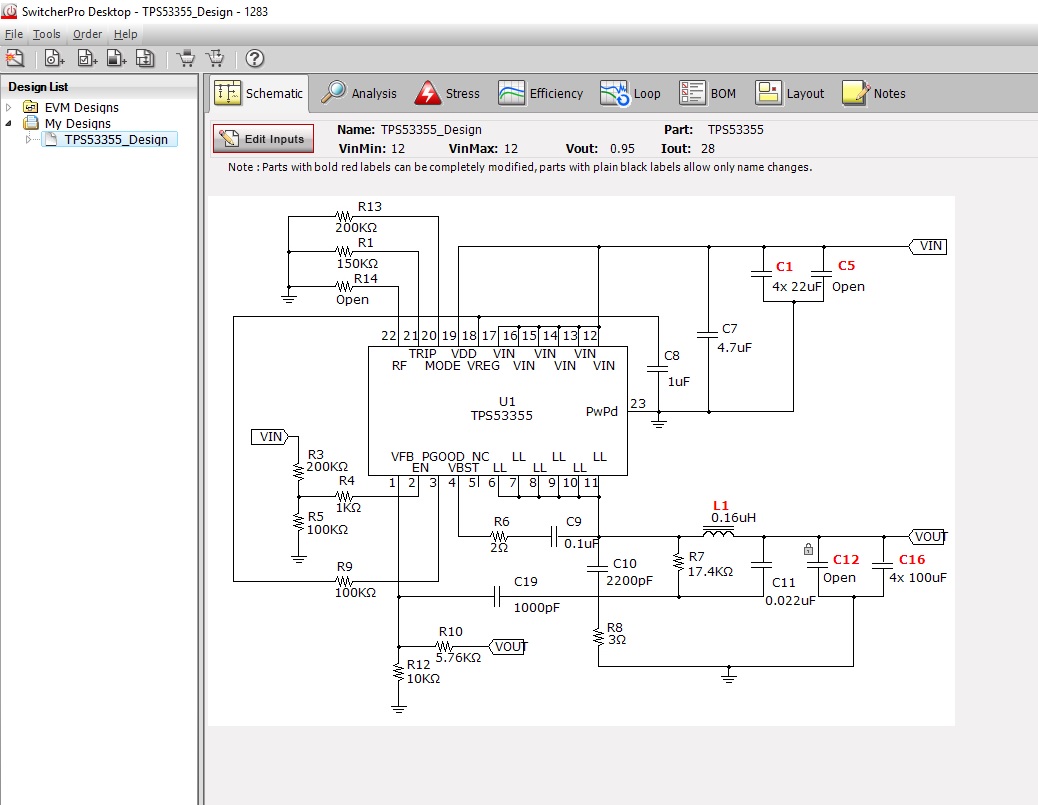Image resolution: width=1038 pixels, height=805 pixels.
Task: Click the R5 resistor label
Action: point(316,516)
